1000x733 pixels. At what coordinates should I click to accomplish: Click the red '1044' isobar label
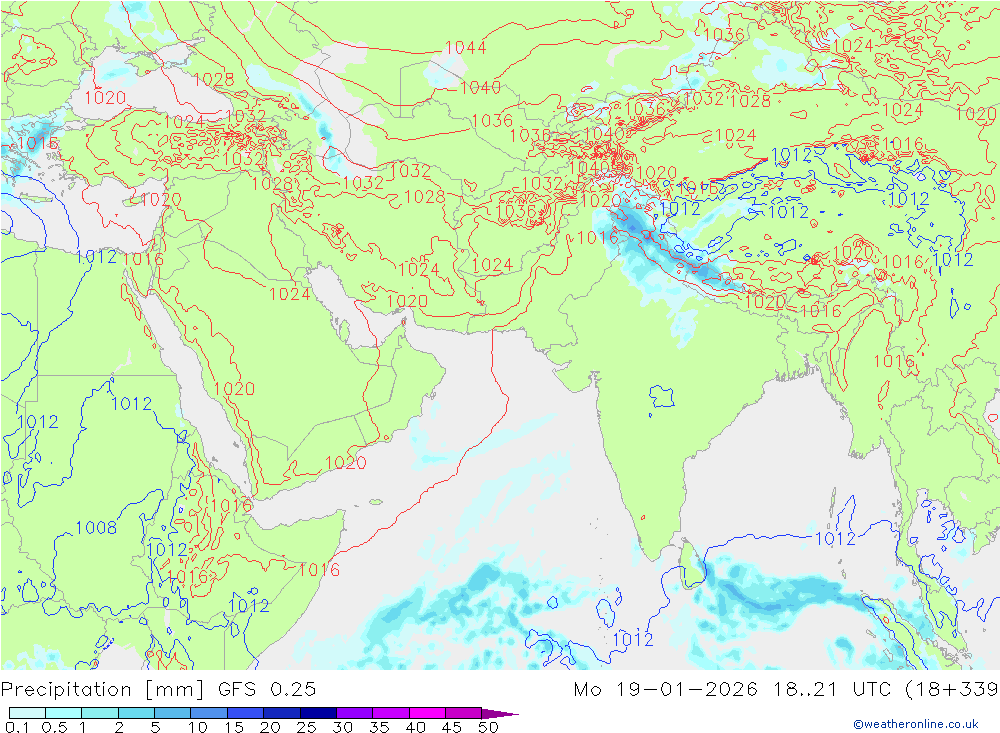466,48
